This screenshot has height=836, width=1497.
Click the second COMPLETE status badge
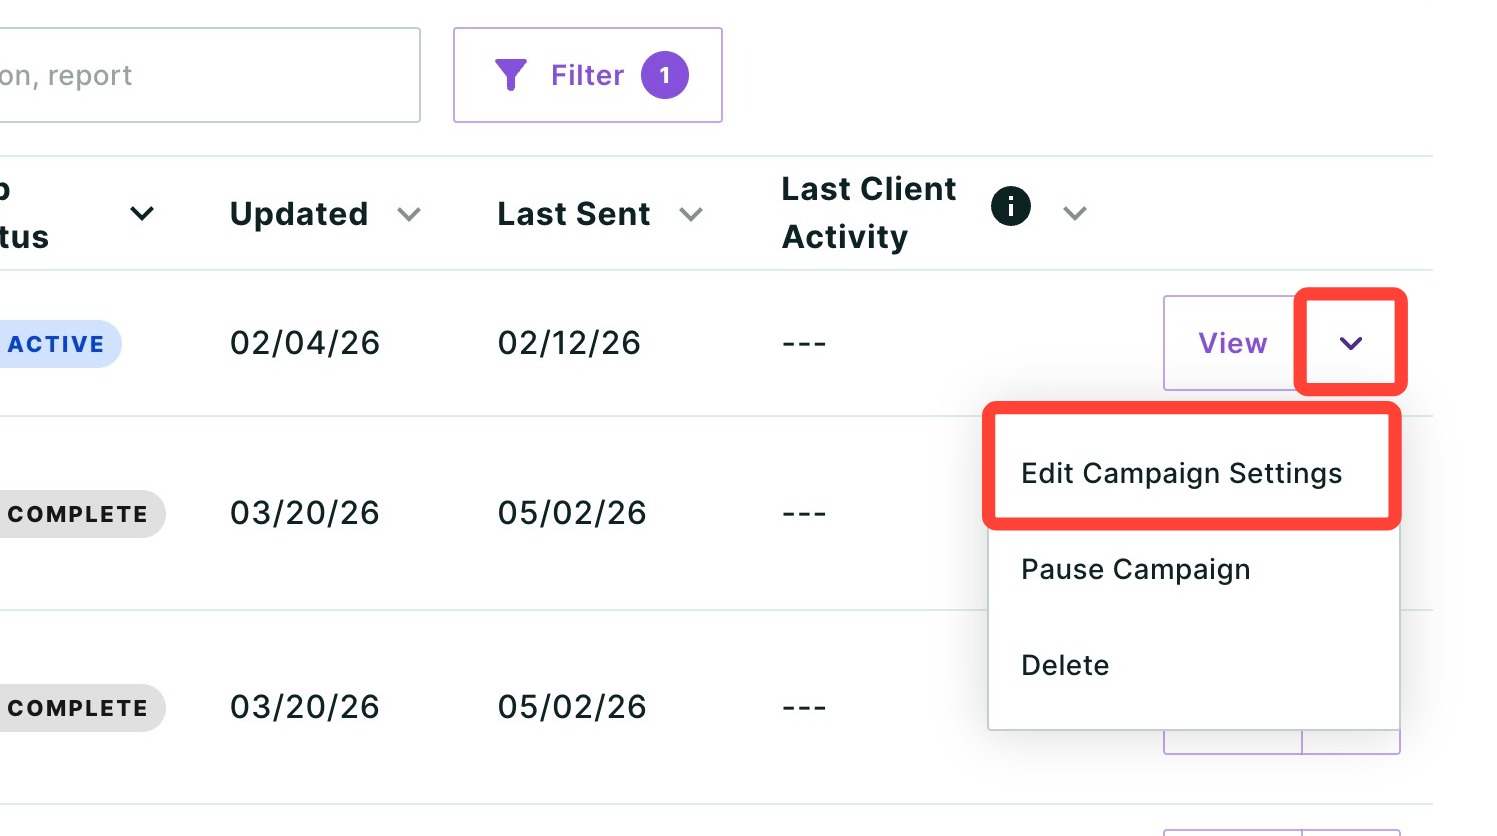(x=78, y=708)
